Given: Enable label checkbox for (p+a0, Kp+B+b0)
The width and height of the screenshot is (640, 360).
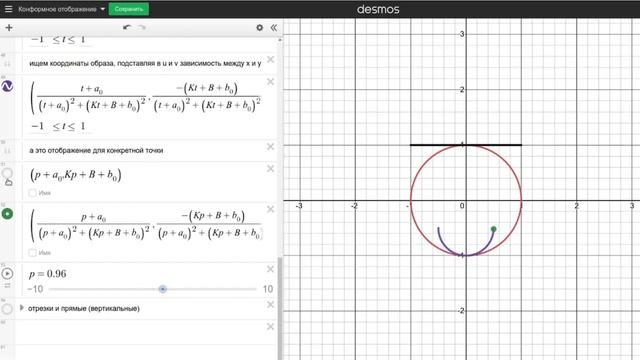Looking at the screenshot, I should pos(33,193).
